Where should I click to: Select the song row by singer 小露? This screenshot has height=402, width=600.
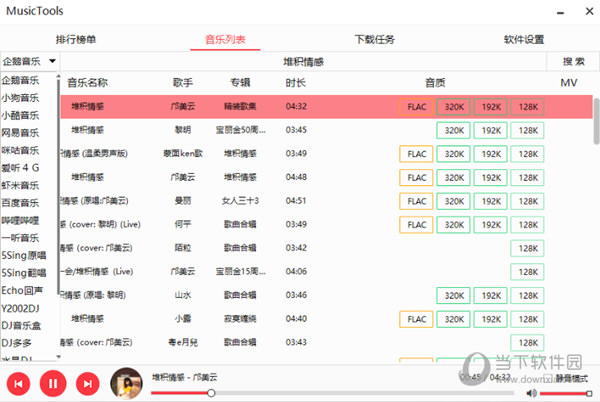(326, 319)
